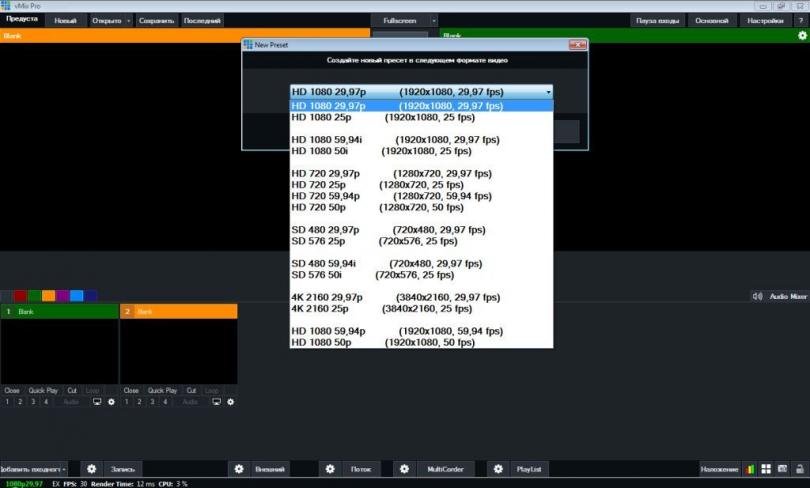This screenshot has width=810, height=488.
Task: Click the Audio Mixer speaker icon
Action: click(757, 297)
